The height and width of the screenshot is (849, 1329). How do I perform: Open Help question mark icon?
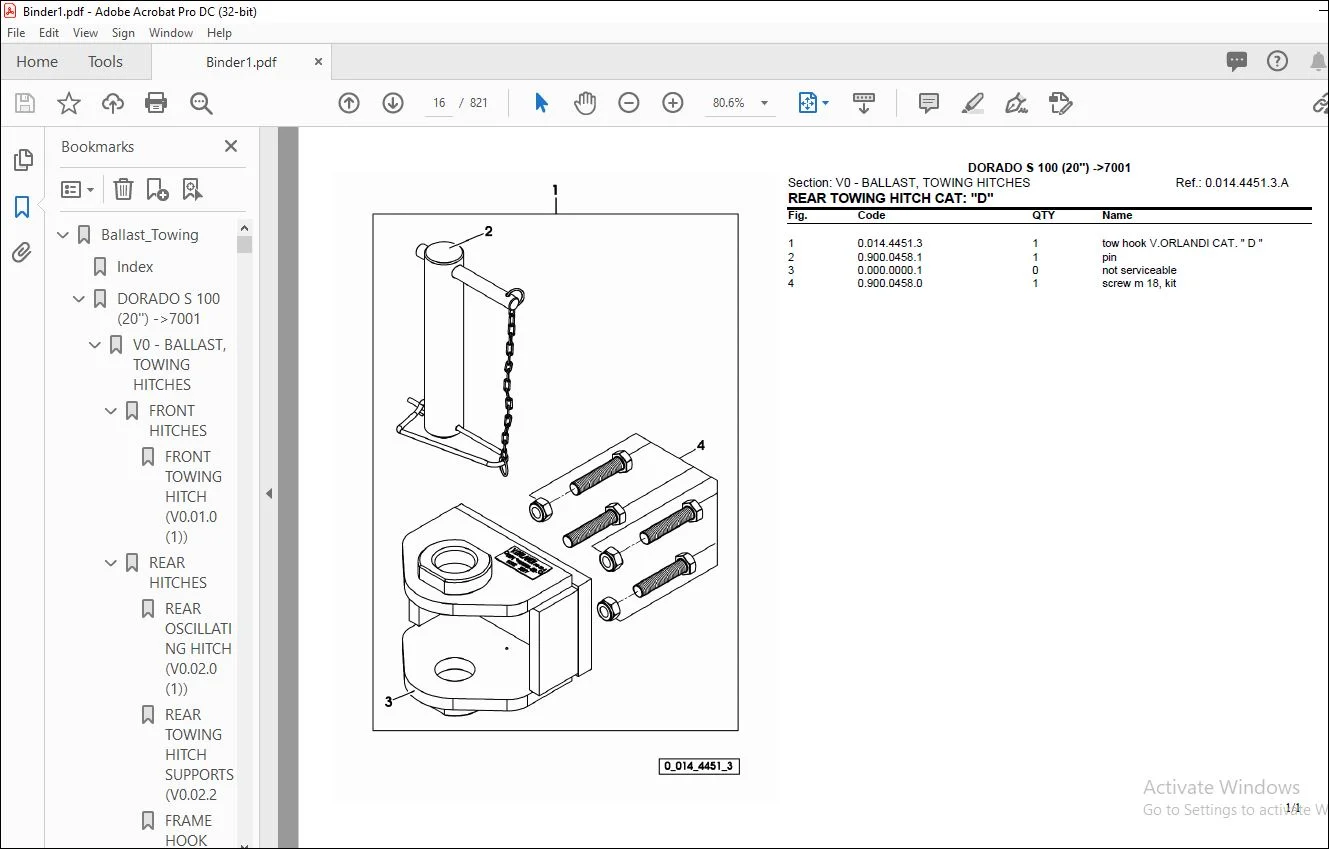(x=1278, y=61)
